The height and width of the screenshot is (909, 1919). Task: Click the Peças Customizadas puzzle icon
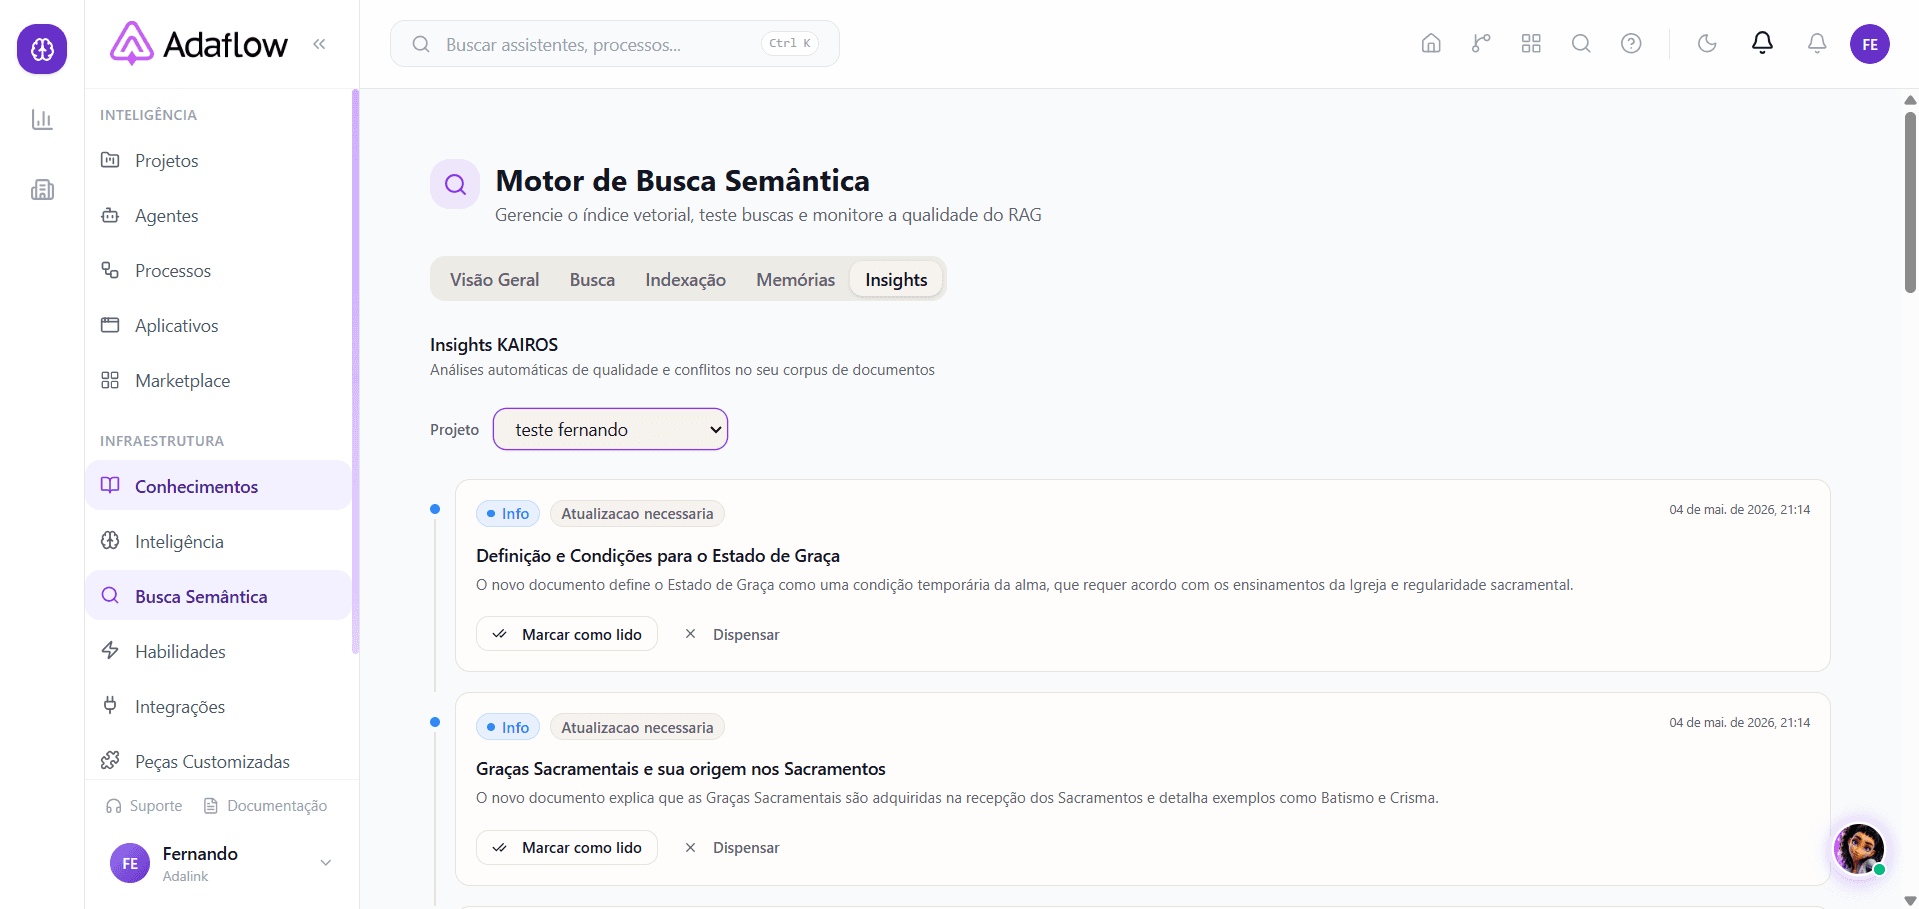coord(110,760)
